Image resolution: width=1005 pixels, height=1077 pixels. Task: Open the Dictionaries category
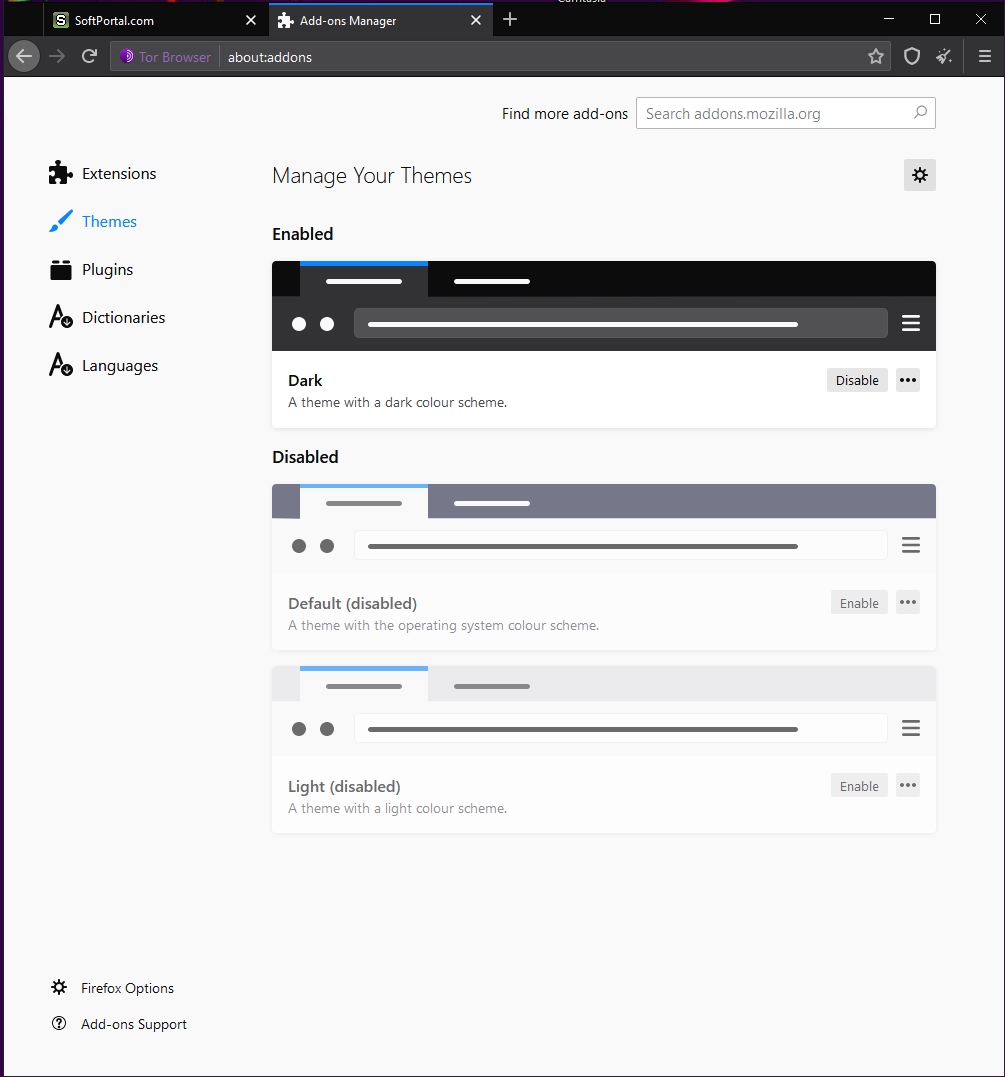[x=107, y=317]
